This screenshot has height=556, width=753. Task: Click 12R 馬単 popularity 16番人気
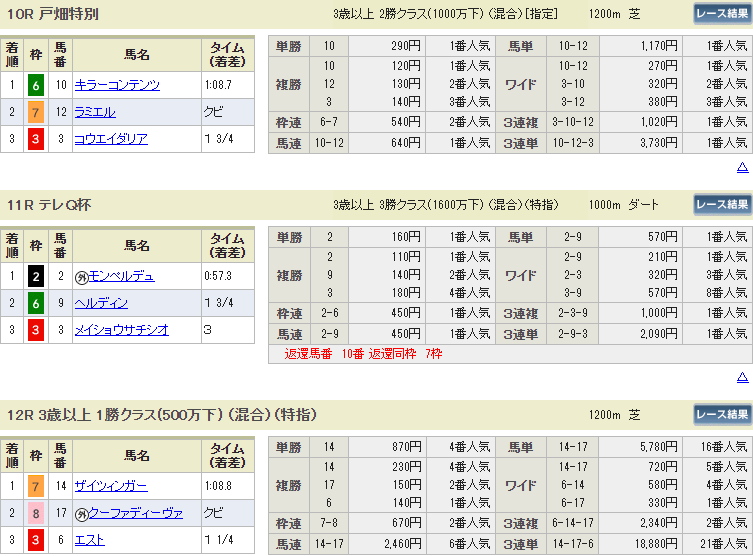[x=723, y=447]
